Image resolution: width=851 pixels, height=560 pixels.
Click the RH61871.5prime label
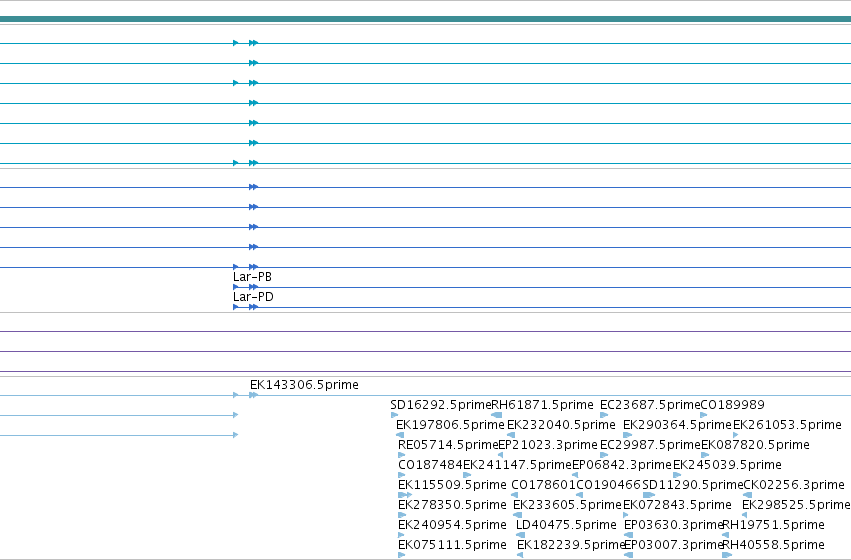(542, 405)
